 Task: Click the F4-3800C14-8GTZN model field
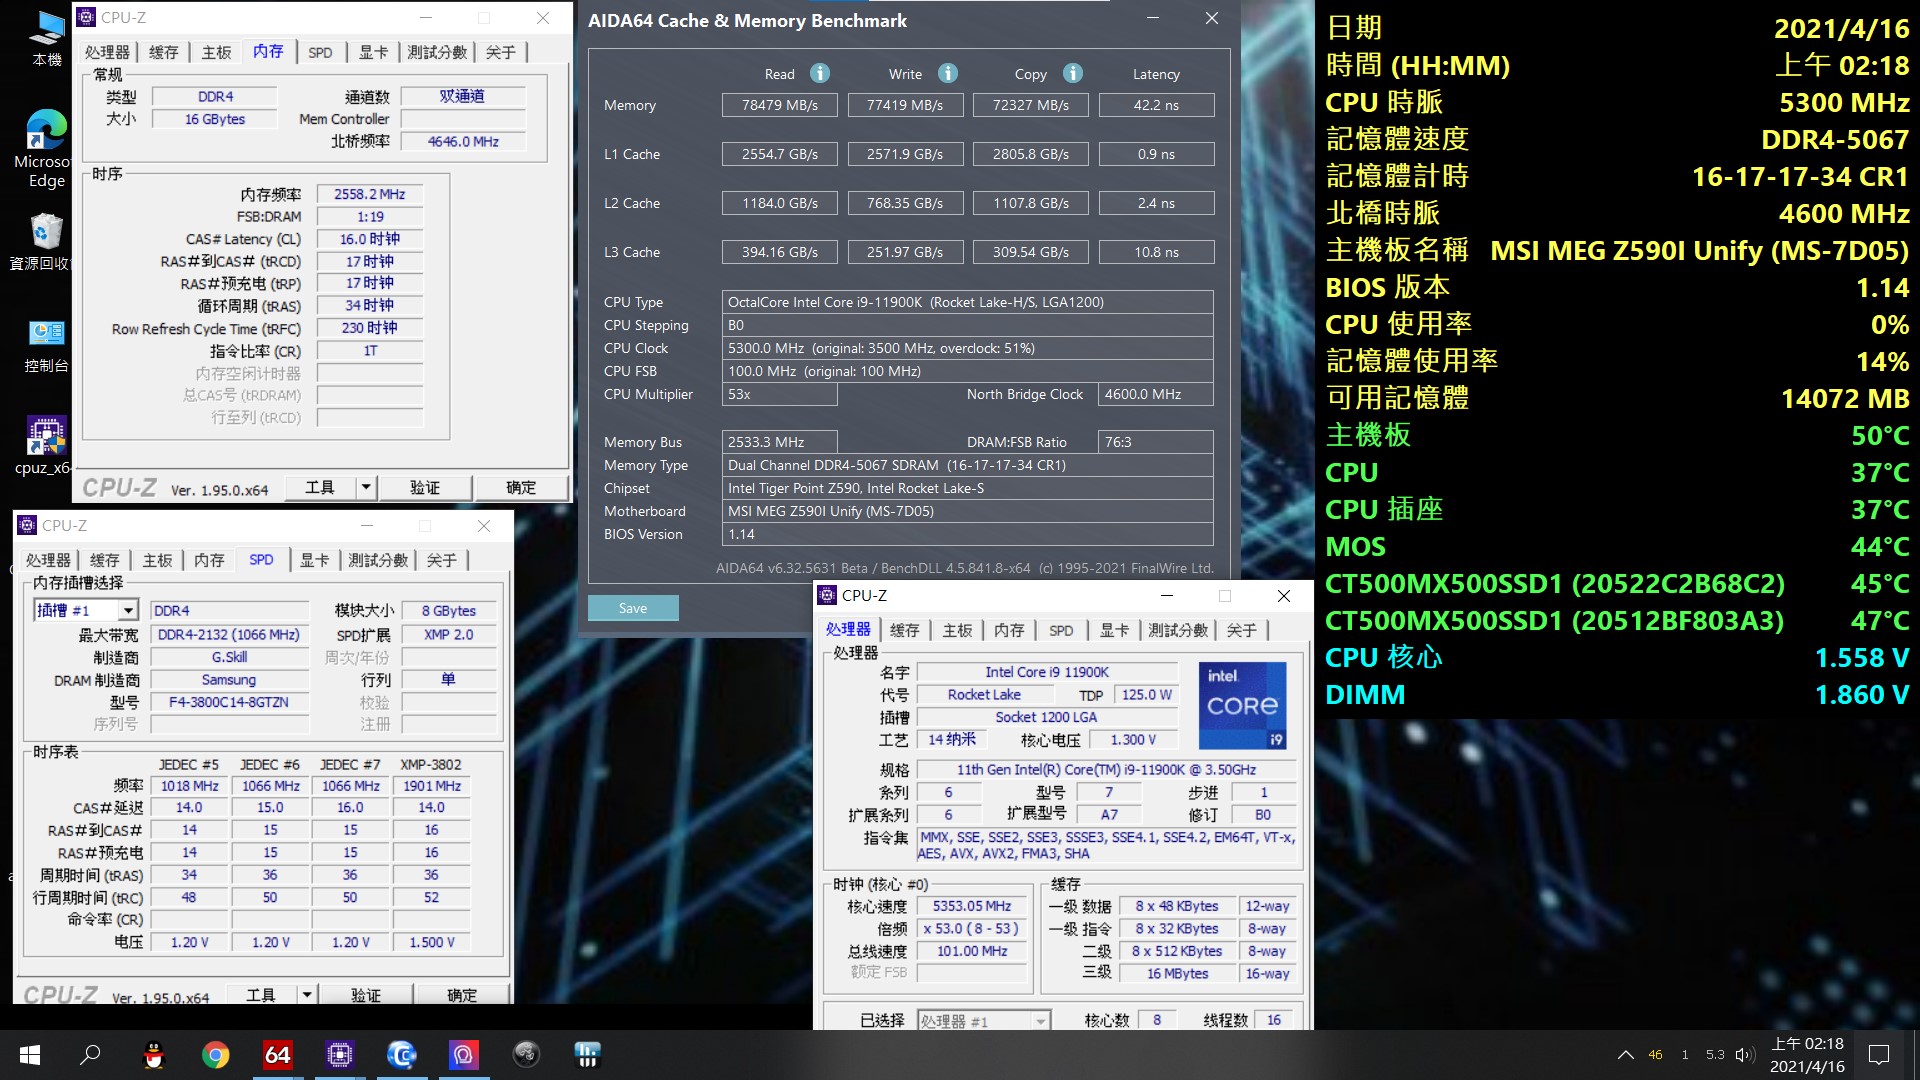(x=229, y=702)
